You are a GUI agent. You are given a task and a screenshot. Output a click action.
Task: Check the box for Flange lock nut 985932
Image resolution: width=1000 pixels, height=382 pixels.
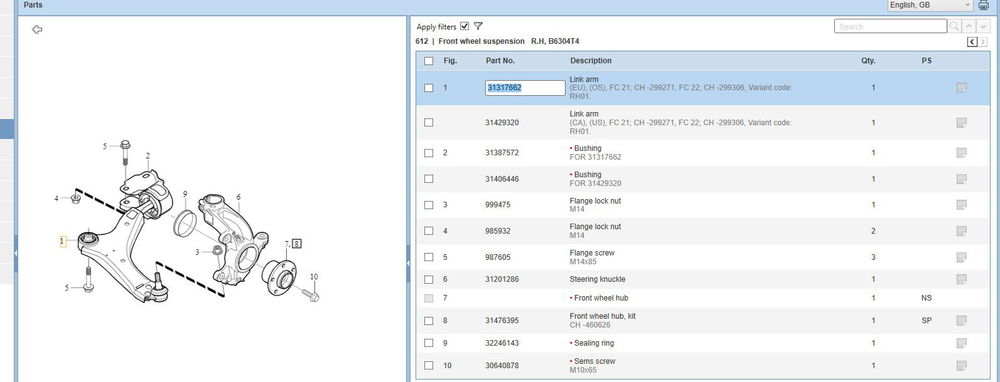click(429, 231)
